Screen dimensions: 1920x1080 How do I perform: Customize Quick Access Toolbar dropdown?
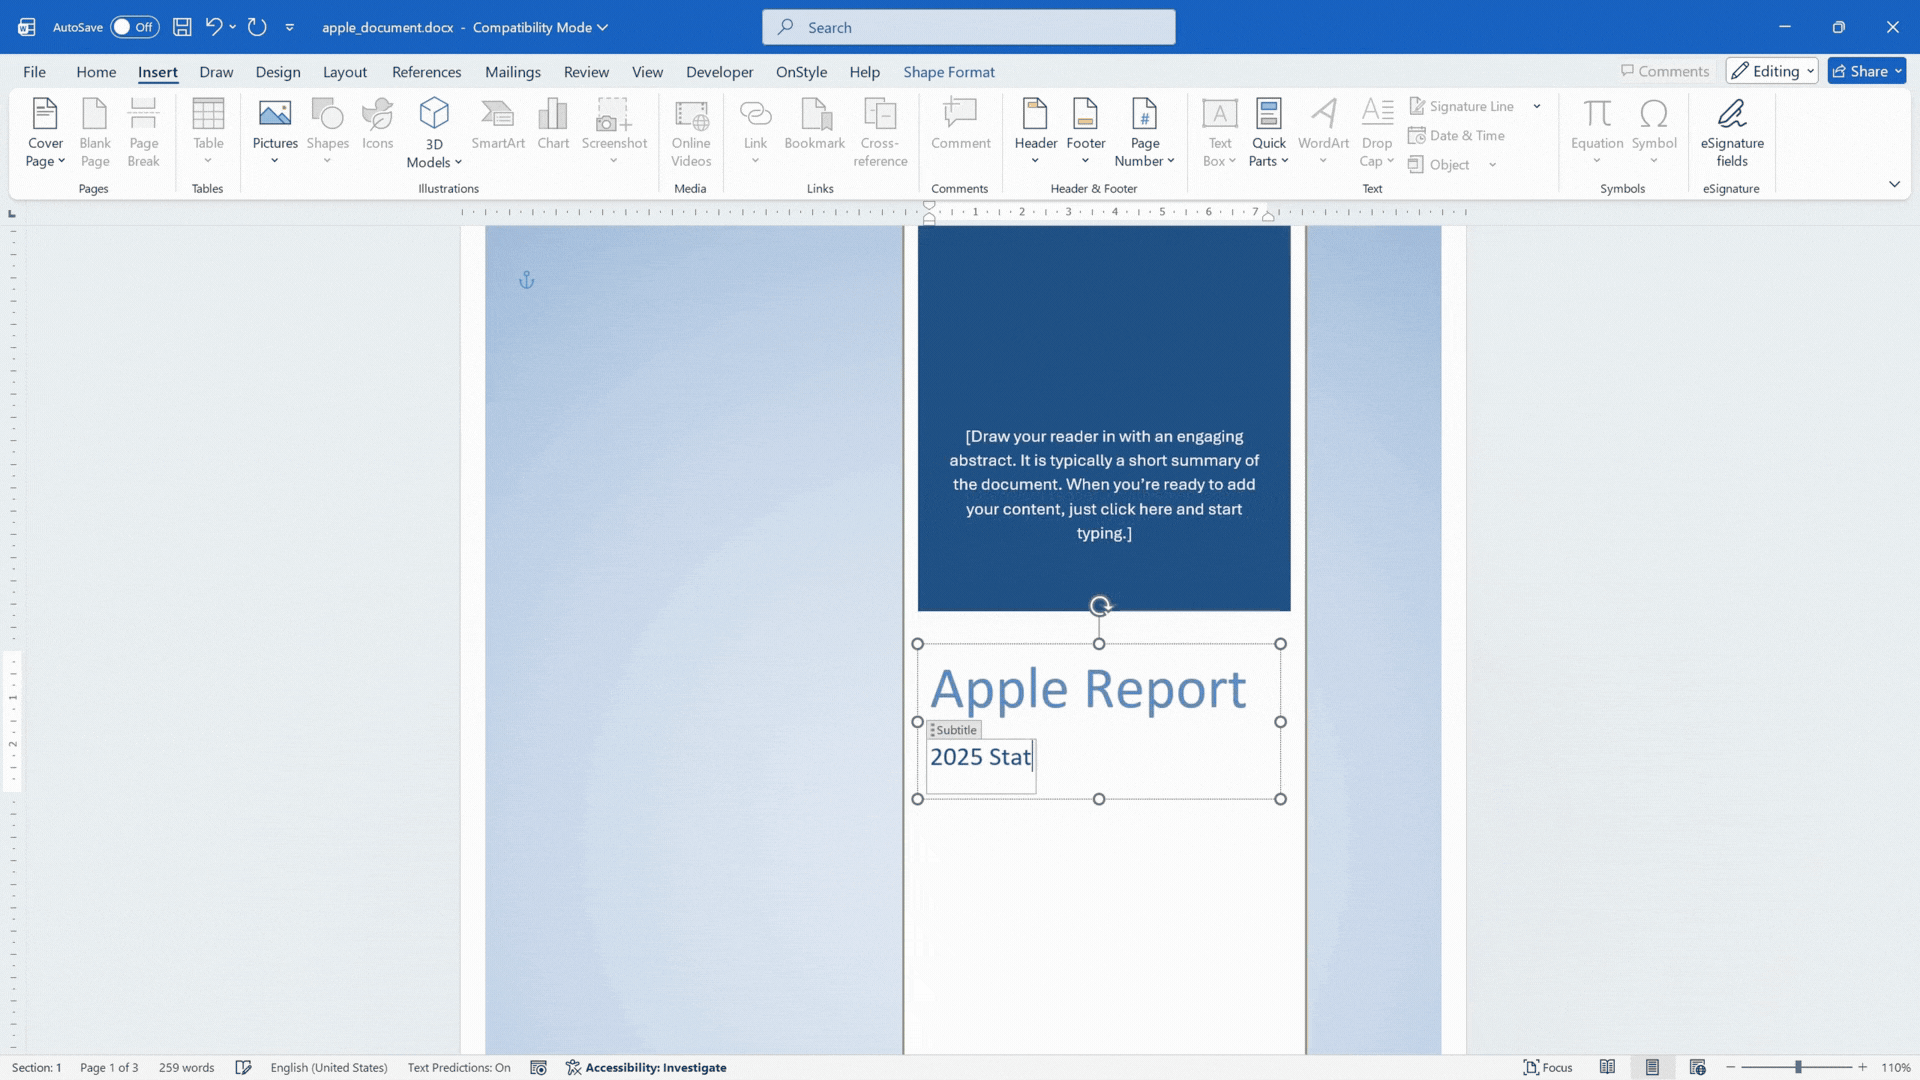point(290,27)
